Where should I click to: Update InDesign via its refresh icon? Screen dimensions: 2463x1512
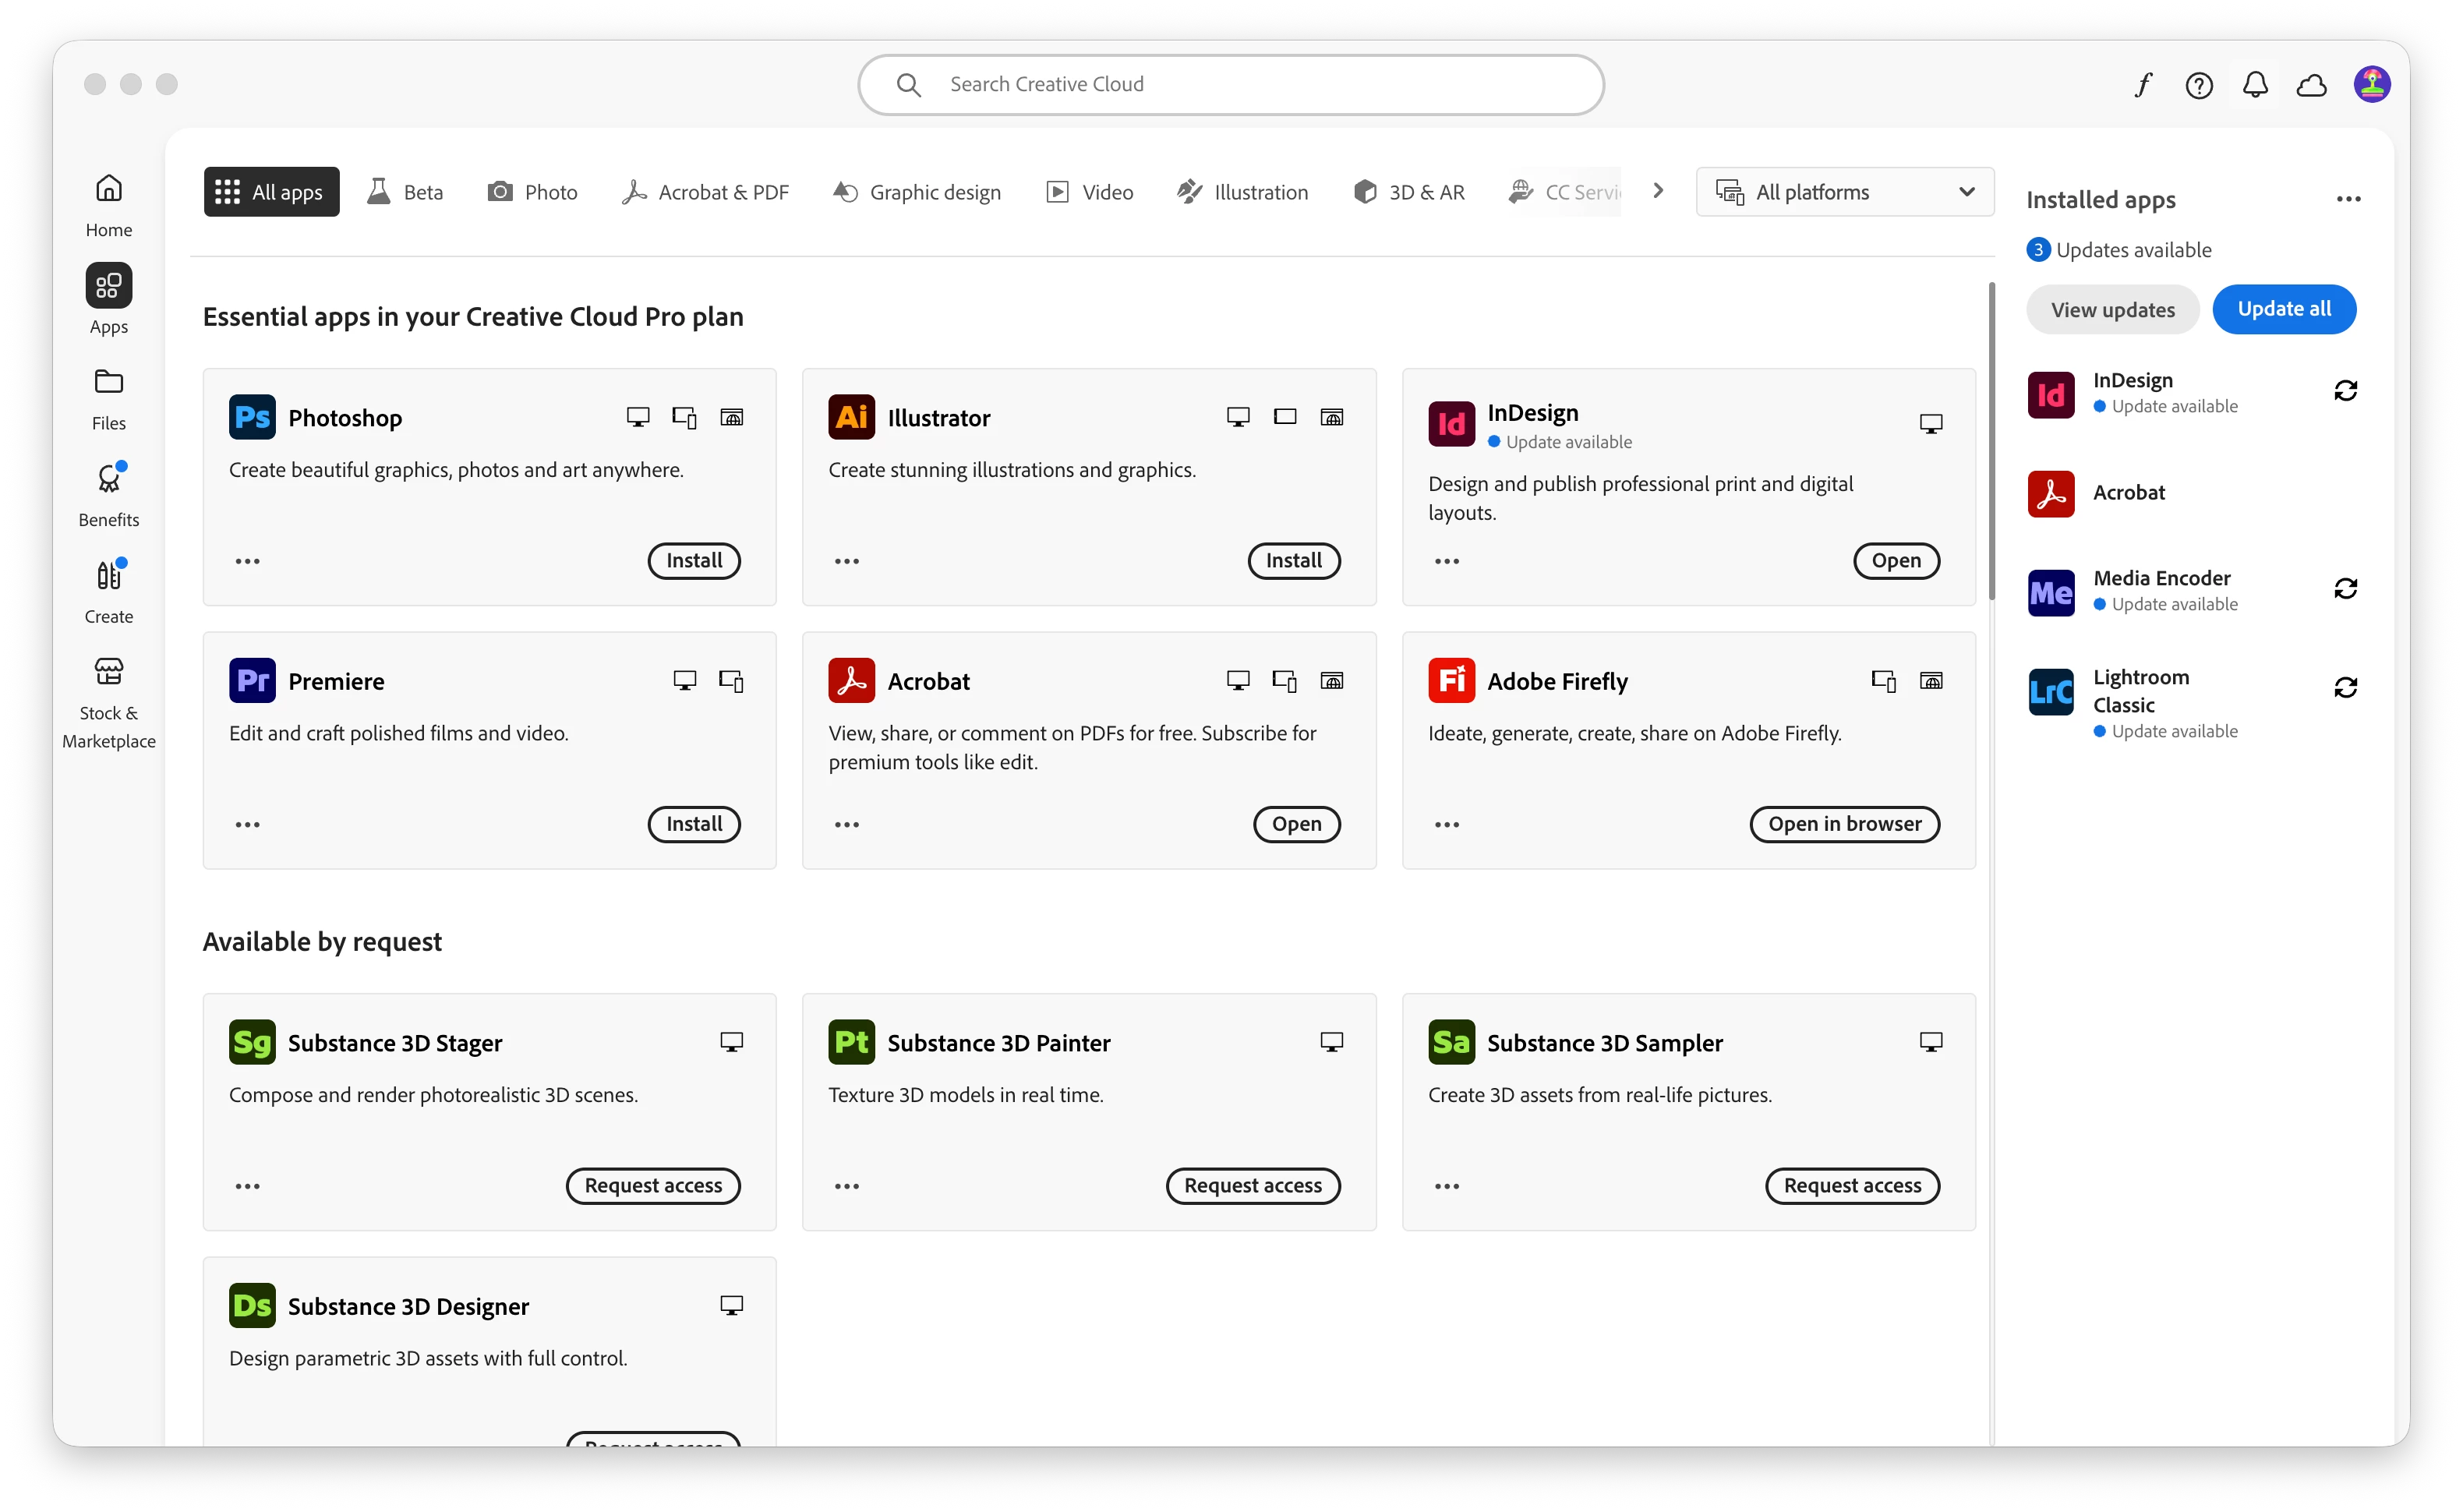click(2346, 391)
